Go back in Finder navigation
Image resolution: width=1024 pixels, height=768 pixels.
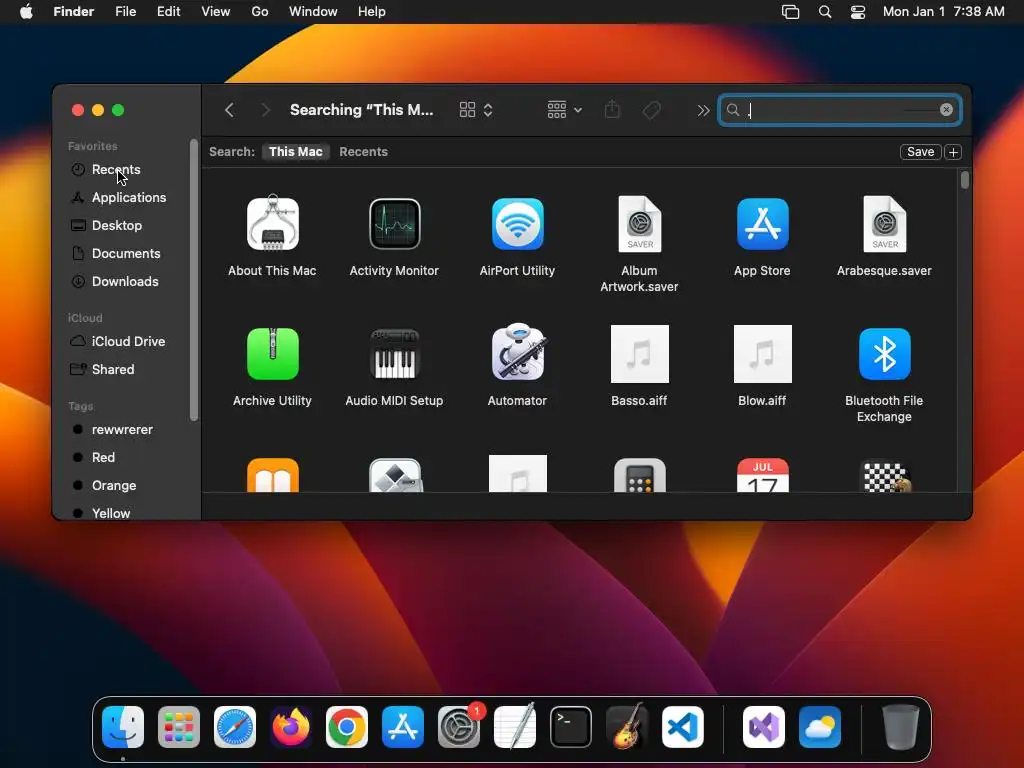point(229,110)
